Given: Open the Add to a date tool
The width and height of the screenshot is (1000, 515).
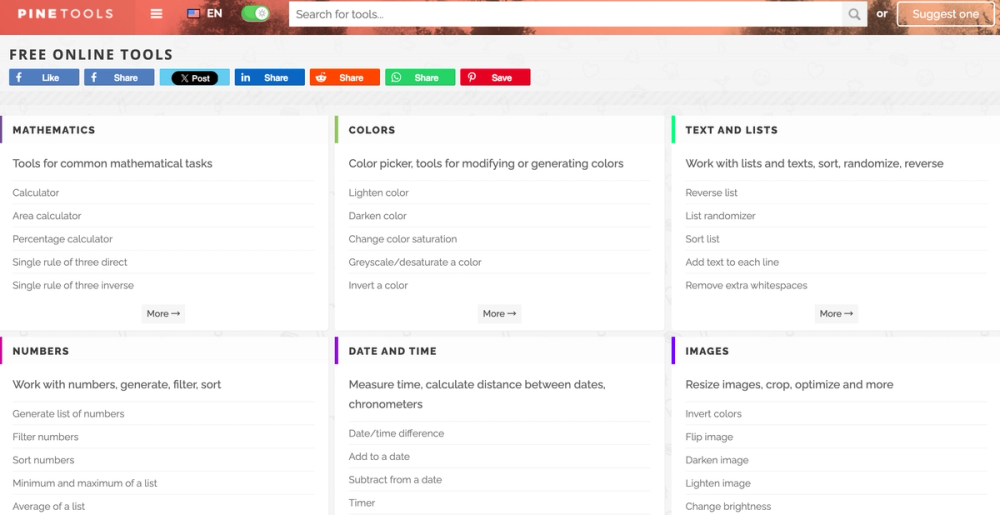Looking at the screenshot, I should point(379,456).
